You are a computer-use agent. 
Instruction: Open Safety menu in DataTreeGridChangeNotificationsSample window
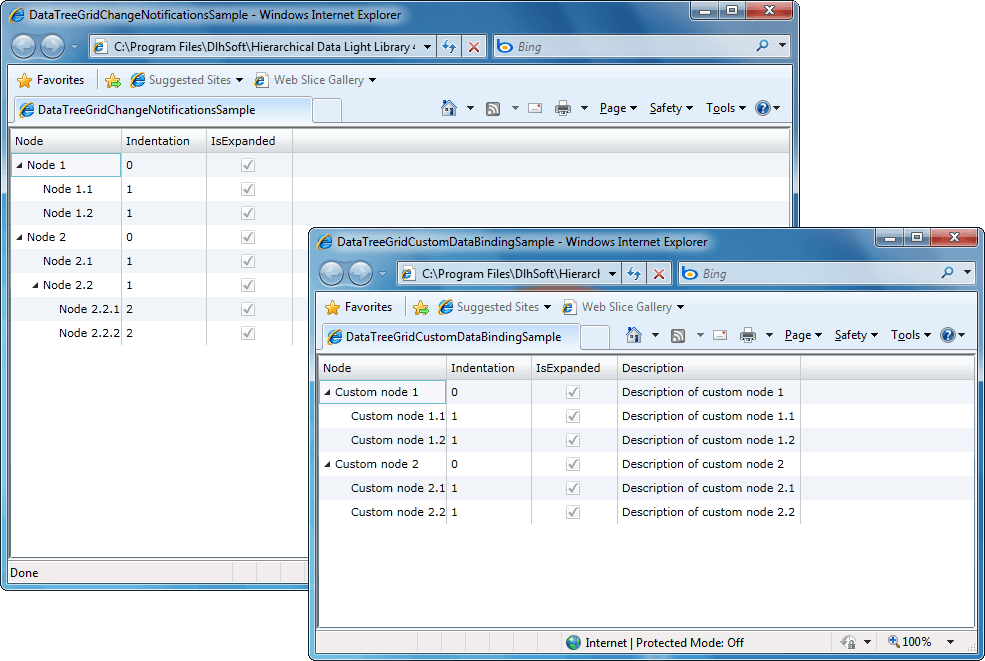(671, 108)
